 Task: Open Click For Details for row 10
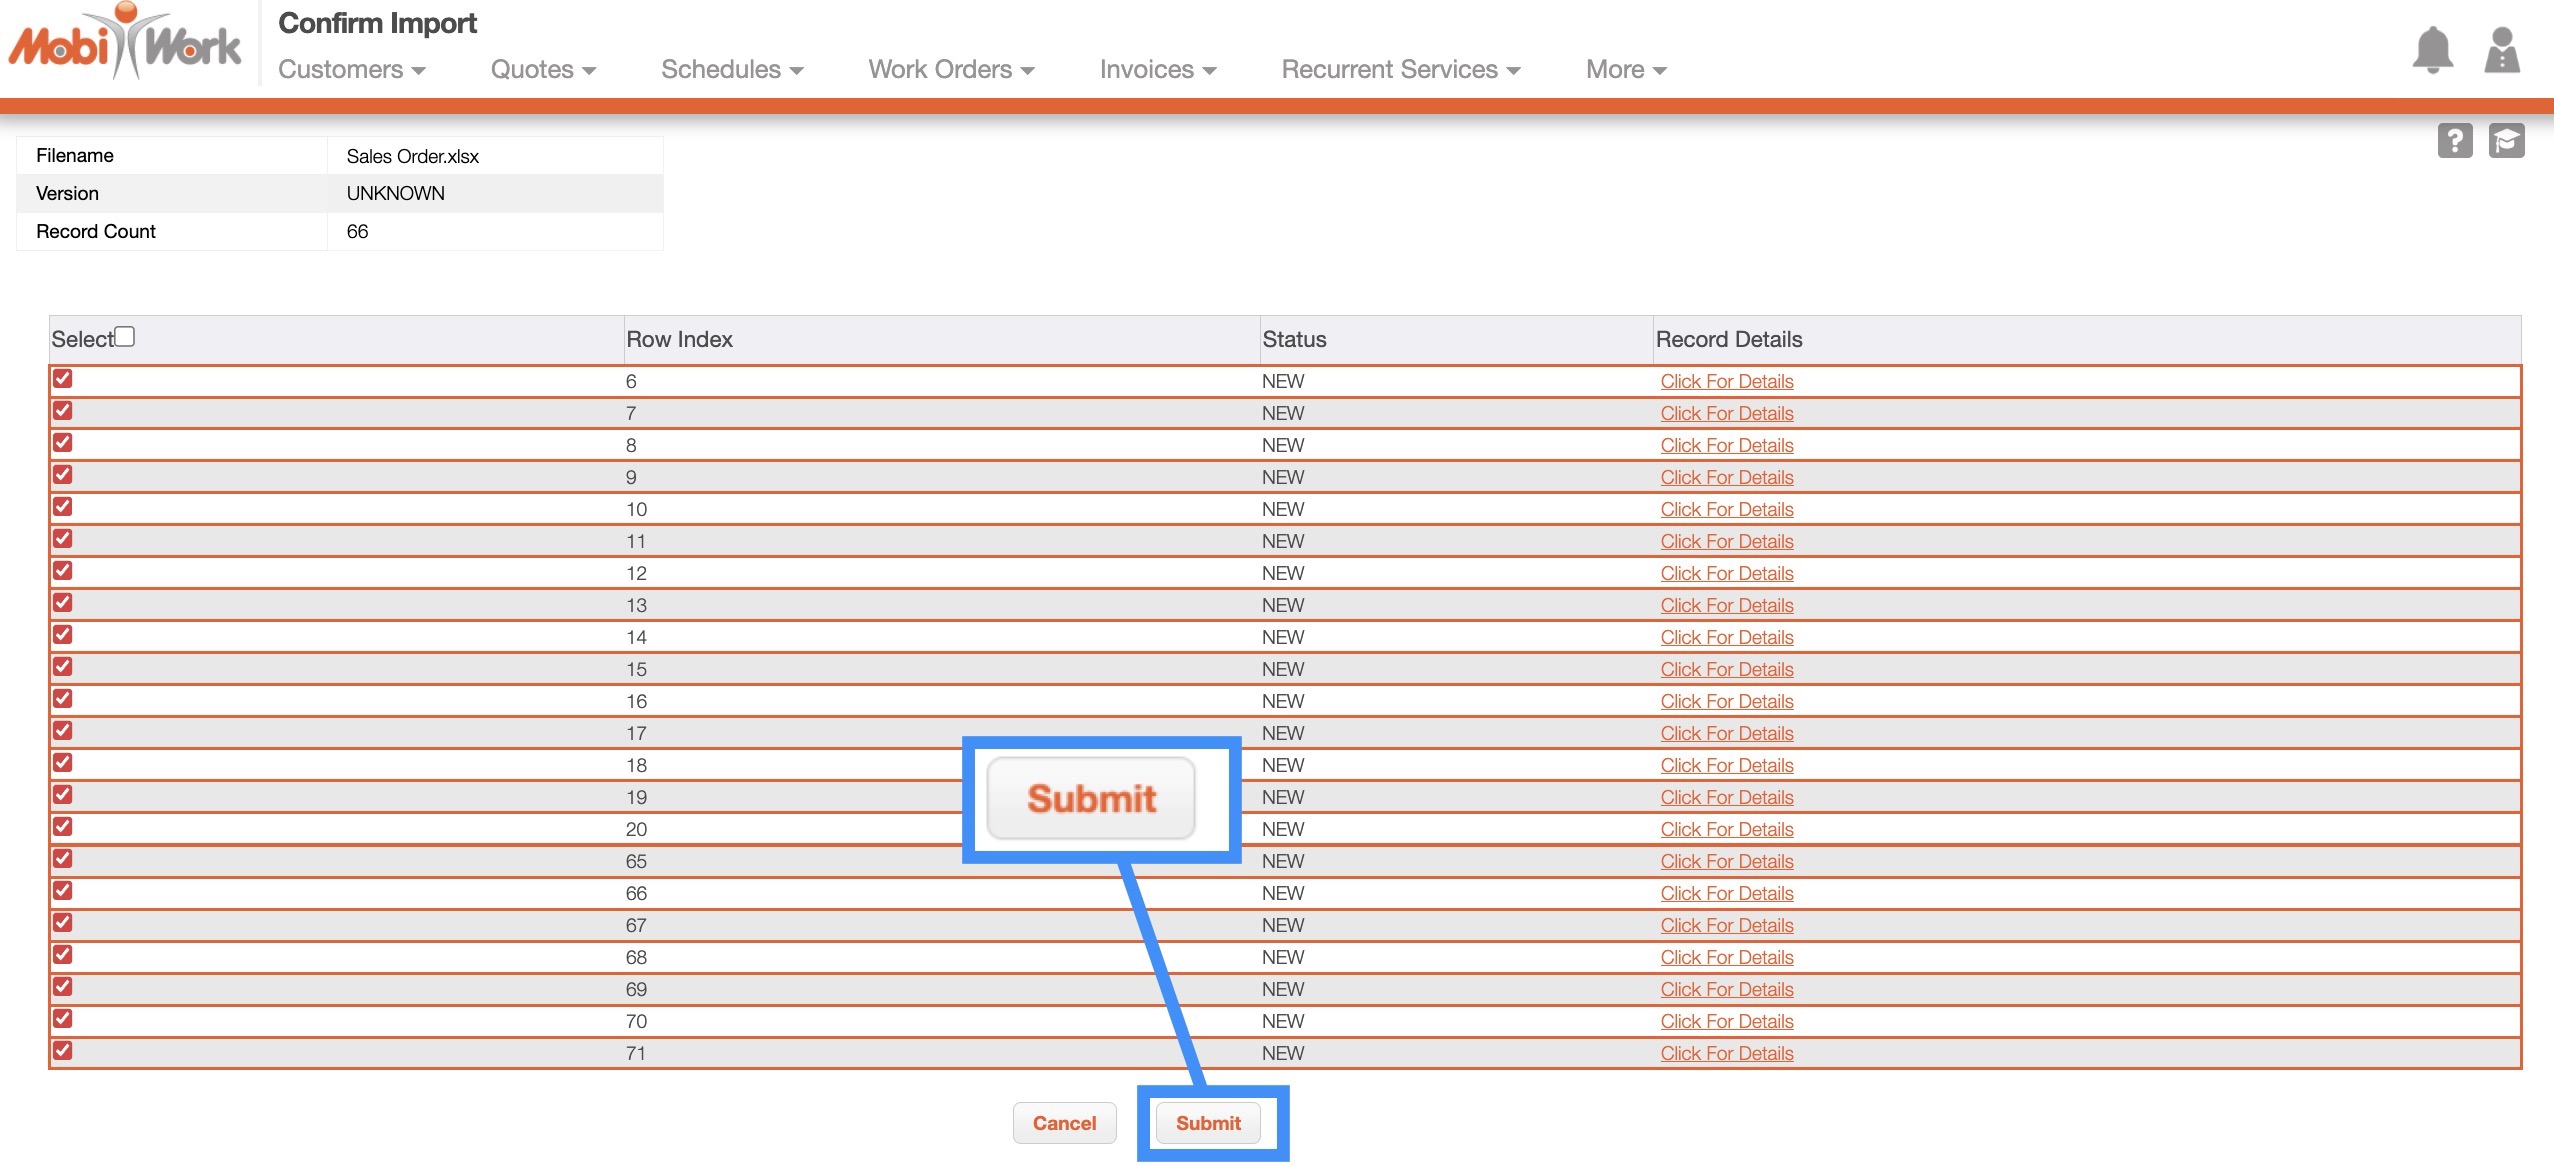[1727, 510]
